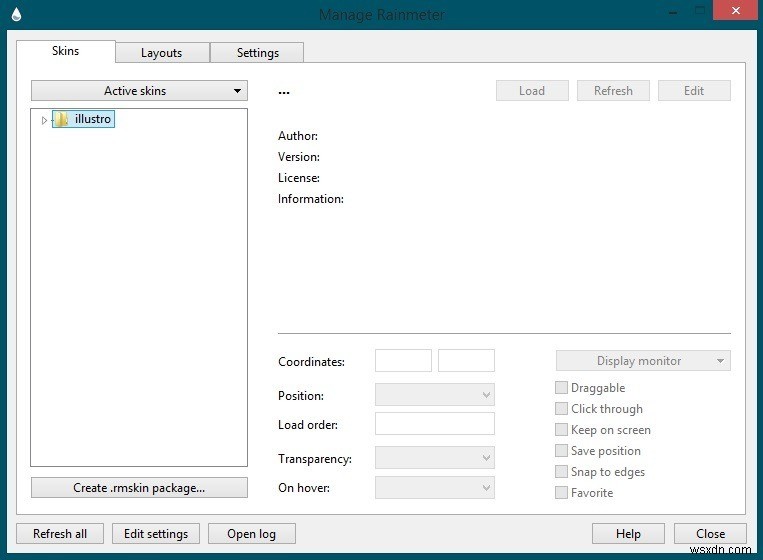Click the Load button
The width and height of the screenshot is (763, 560).
click(532, 91)
